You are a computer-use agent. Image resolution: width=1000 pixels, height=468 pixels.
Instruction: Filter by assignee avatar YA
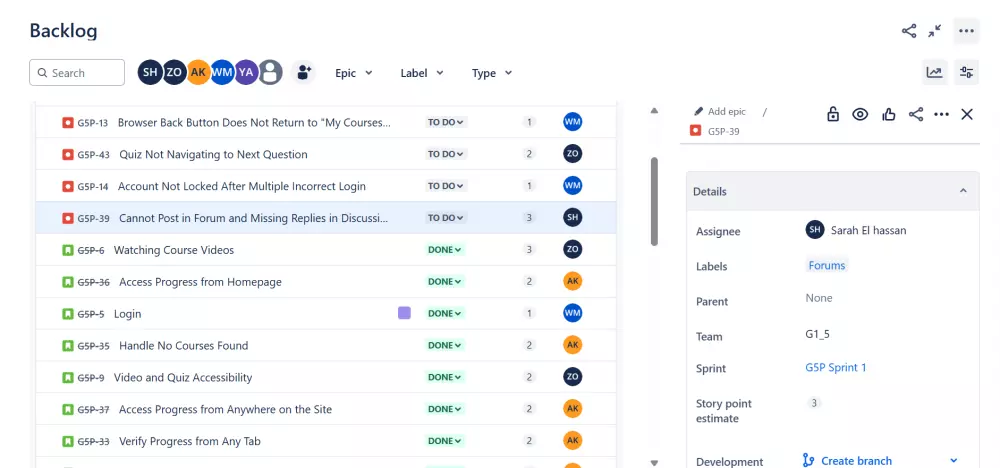pos(246,73)
